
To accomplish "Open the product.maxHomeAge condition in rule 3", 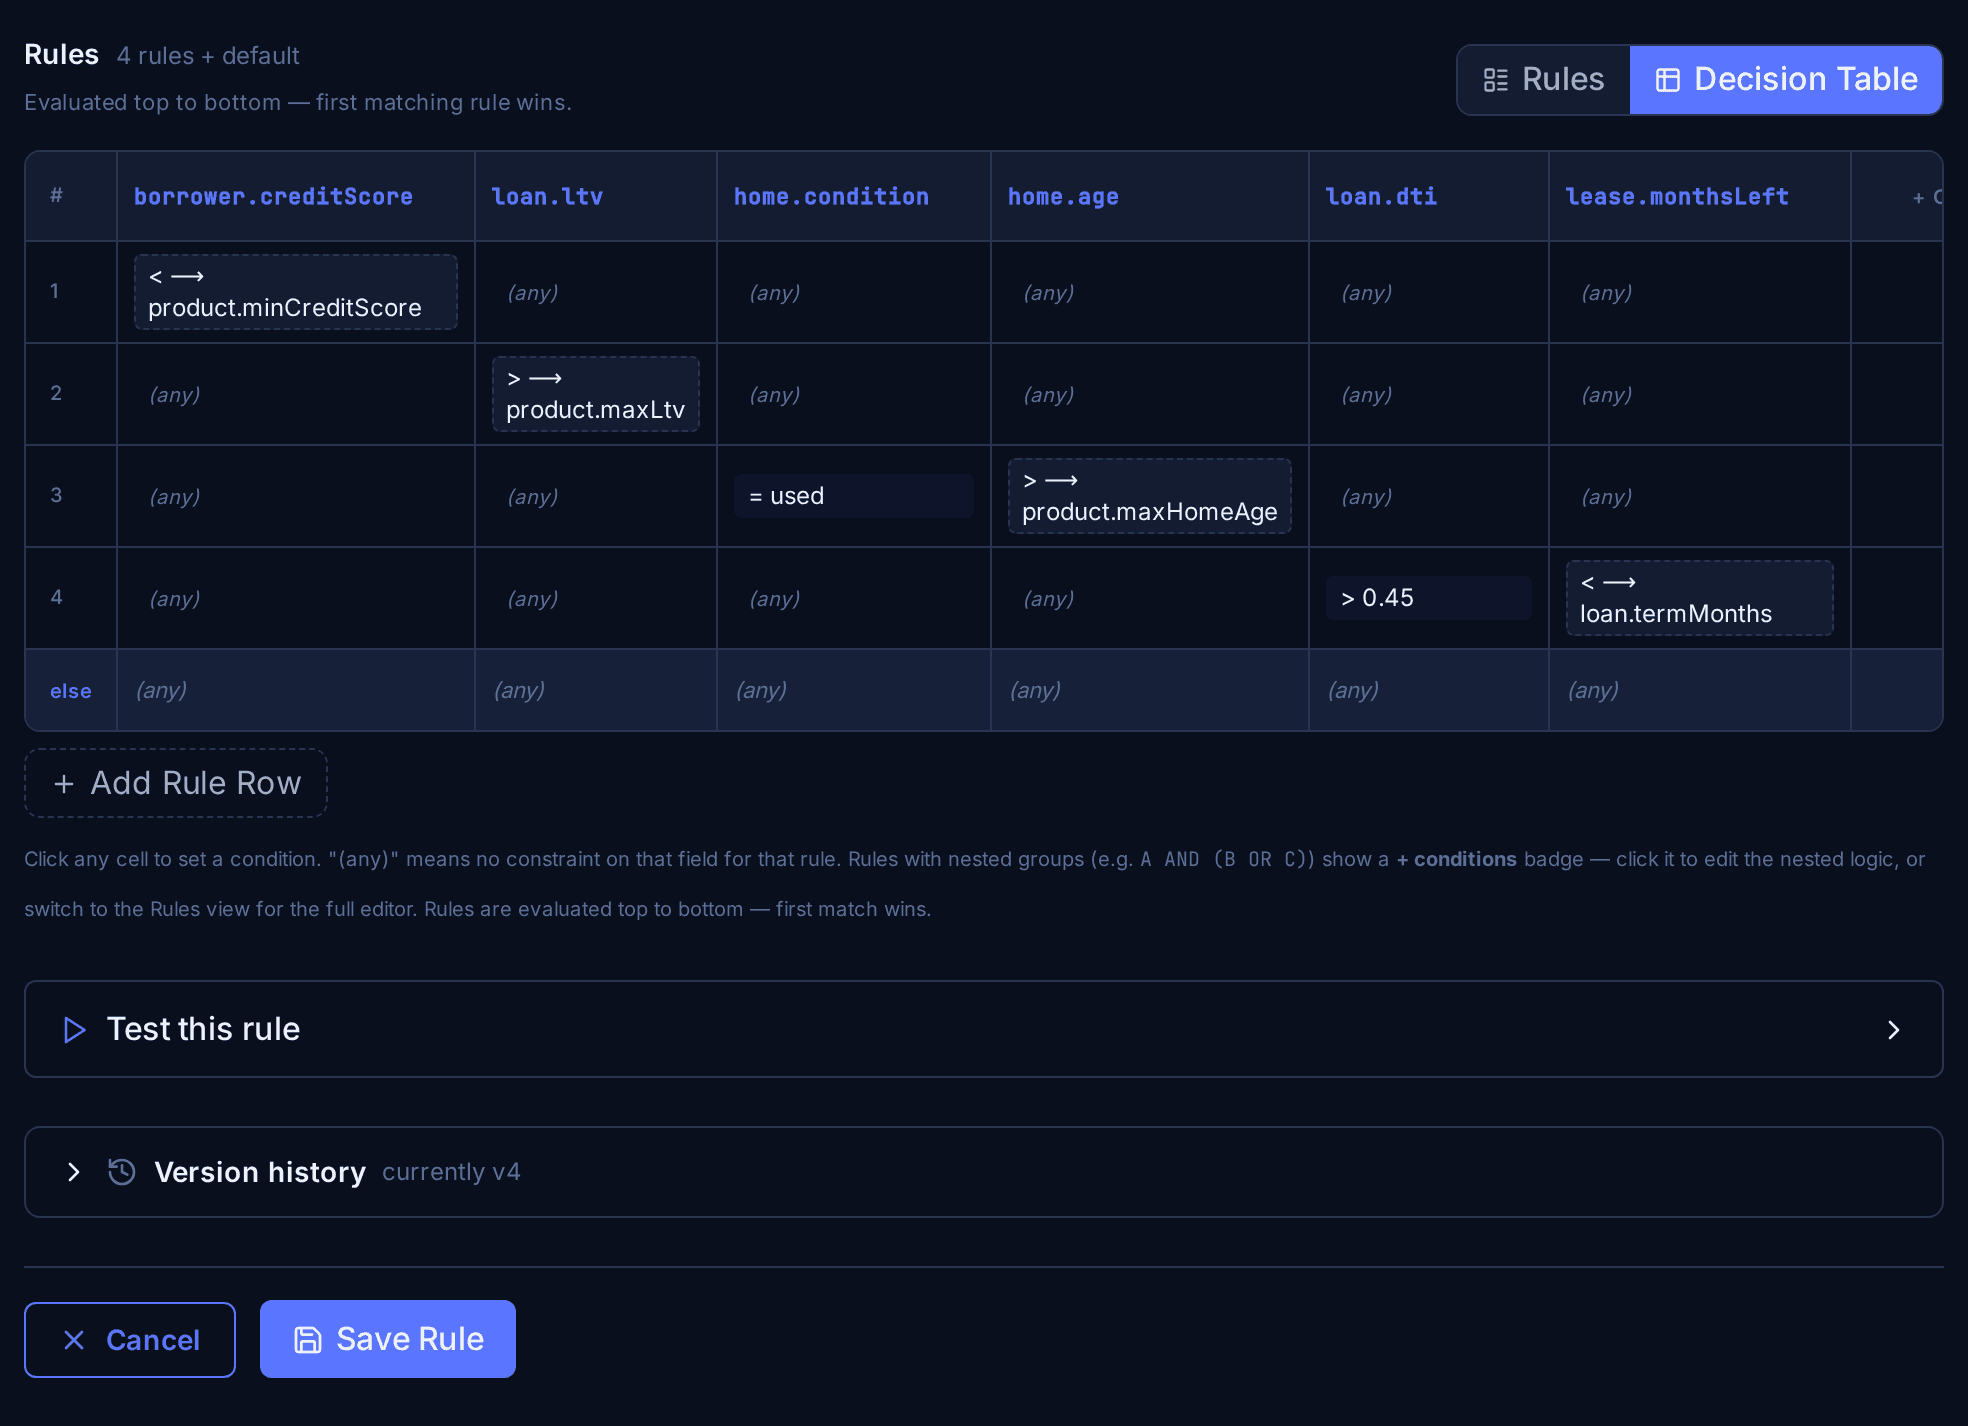I will 1150,496.
